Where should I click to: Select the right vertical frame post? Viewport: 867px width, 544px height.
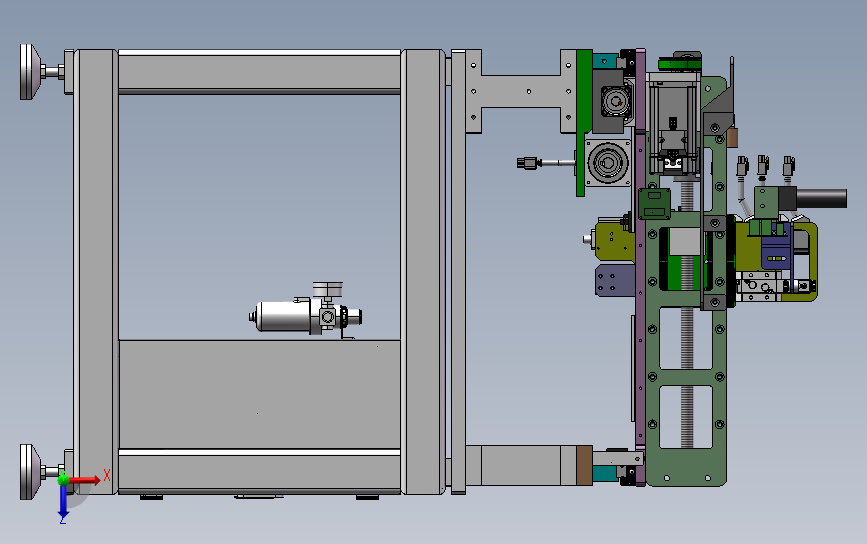point(423,271)
